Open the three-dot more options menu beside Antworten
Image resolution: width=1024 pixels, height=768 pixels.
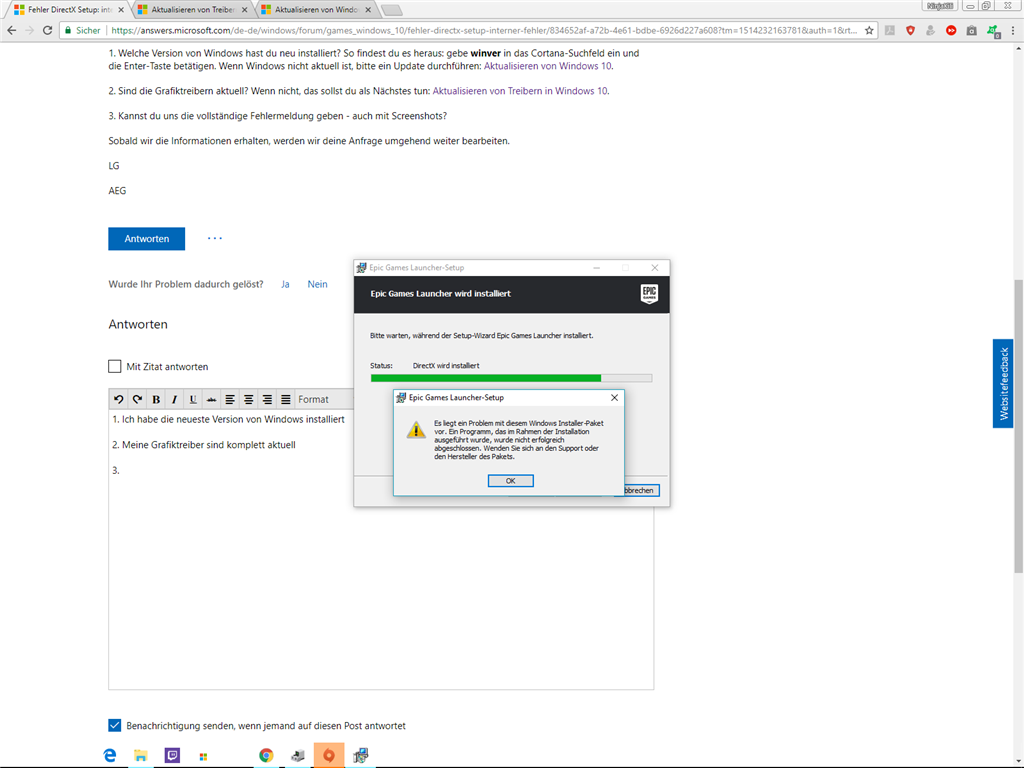click(x=215, y=238)
